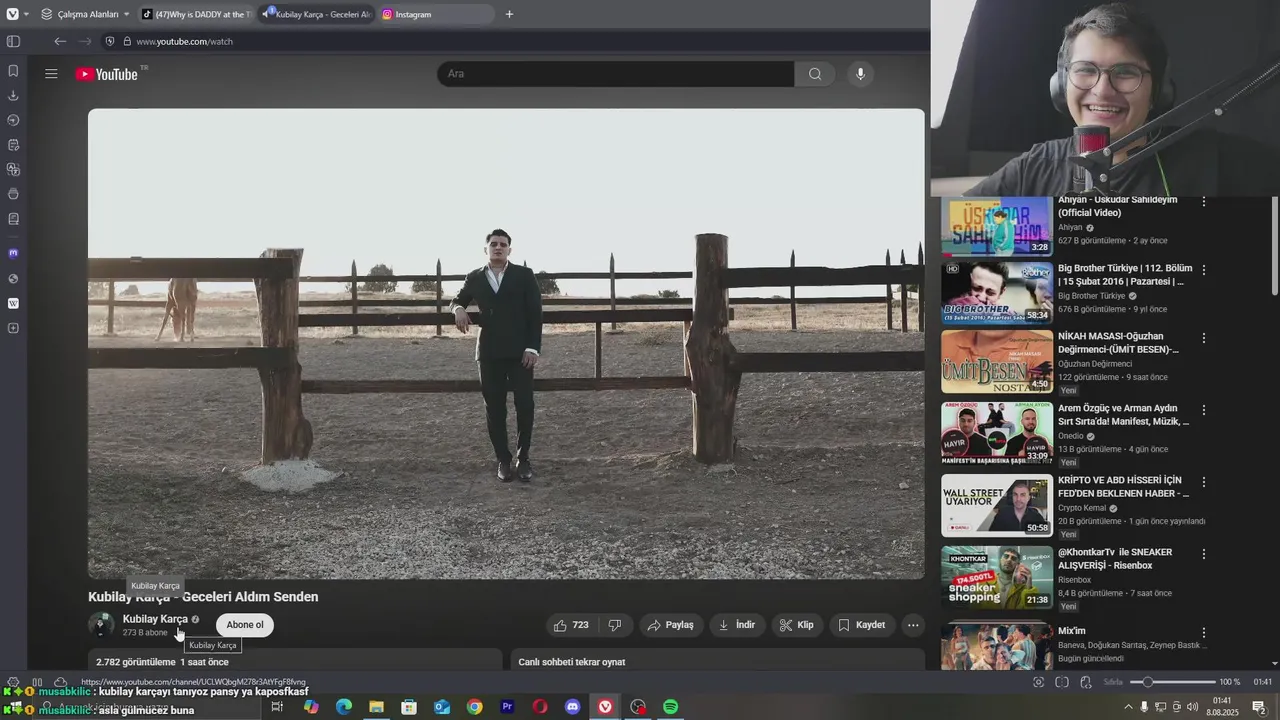Click the site security lock icon
This screenshot has width=1280, height=720.
[x=126, y=41]
